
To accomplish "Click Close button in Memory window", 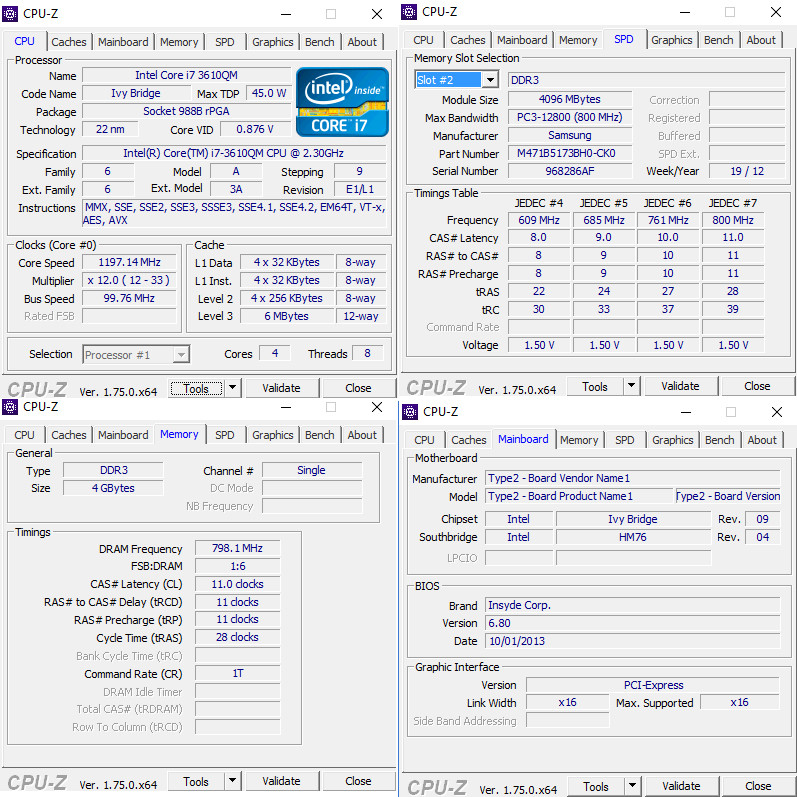I will (x=358, y=781).
